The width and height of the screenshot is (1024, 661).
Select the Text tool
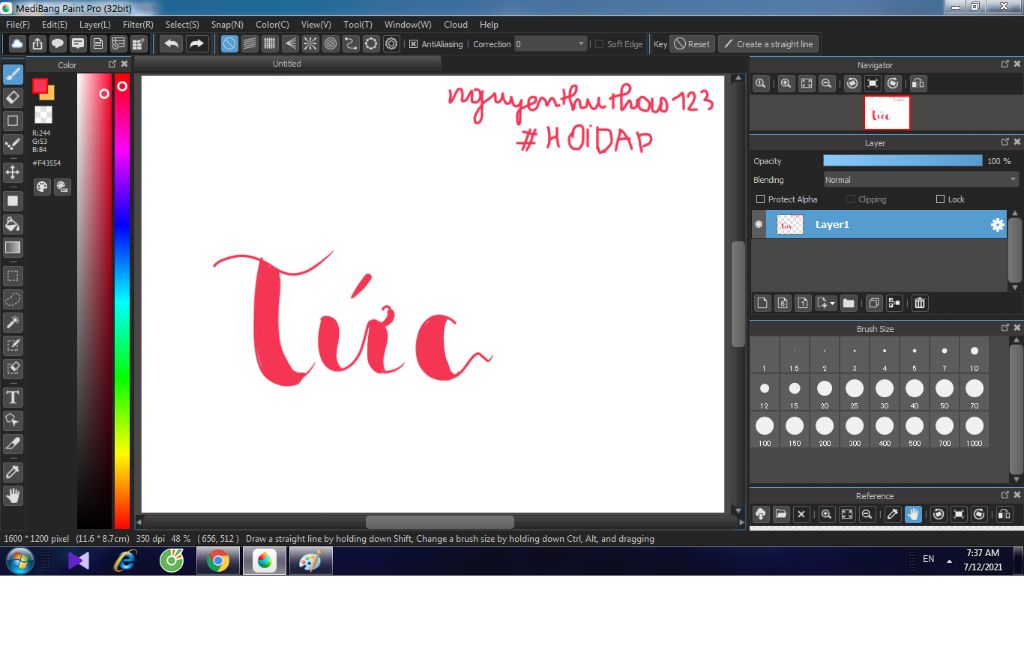[x=12, y=397]
